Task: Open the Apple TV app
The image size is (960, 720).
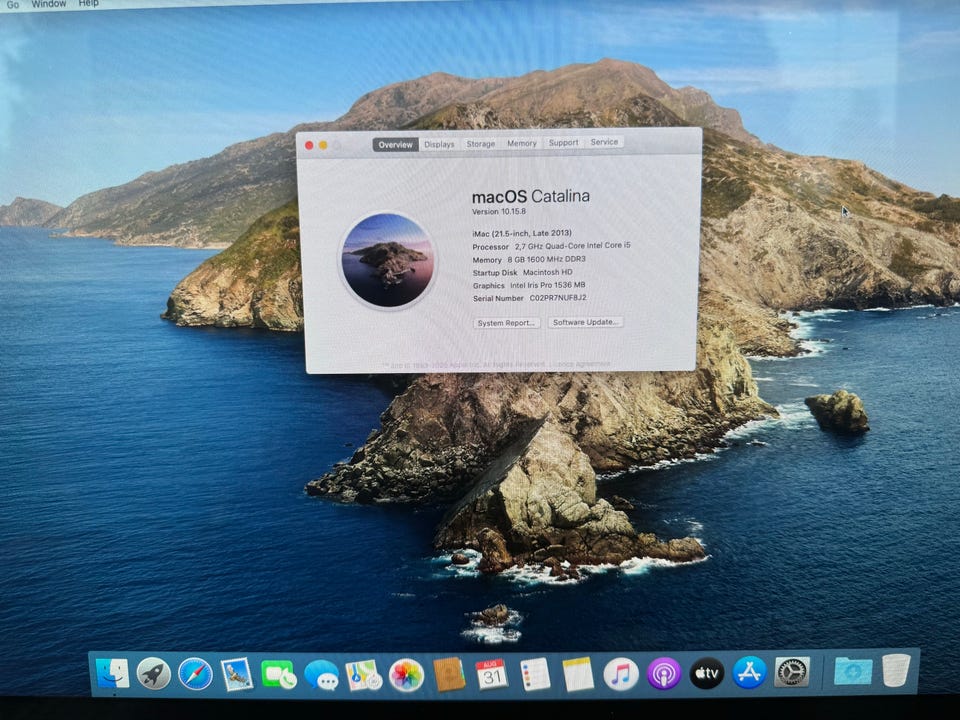Action: (x=707, y=673)
